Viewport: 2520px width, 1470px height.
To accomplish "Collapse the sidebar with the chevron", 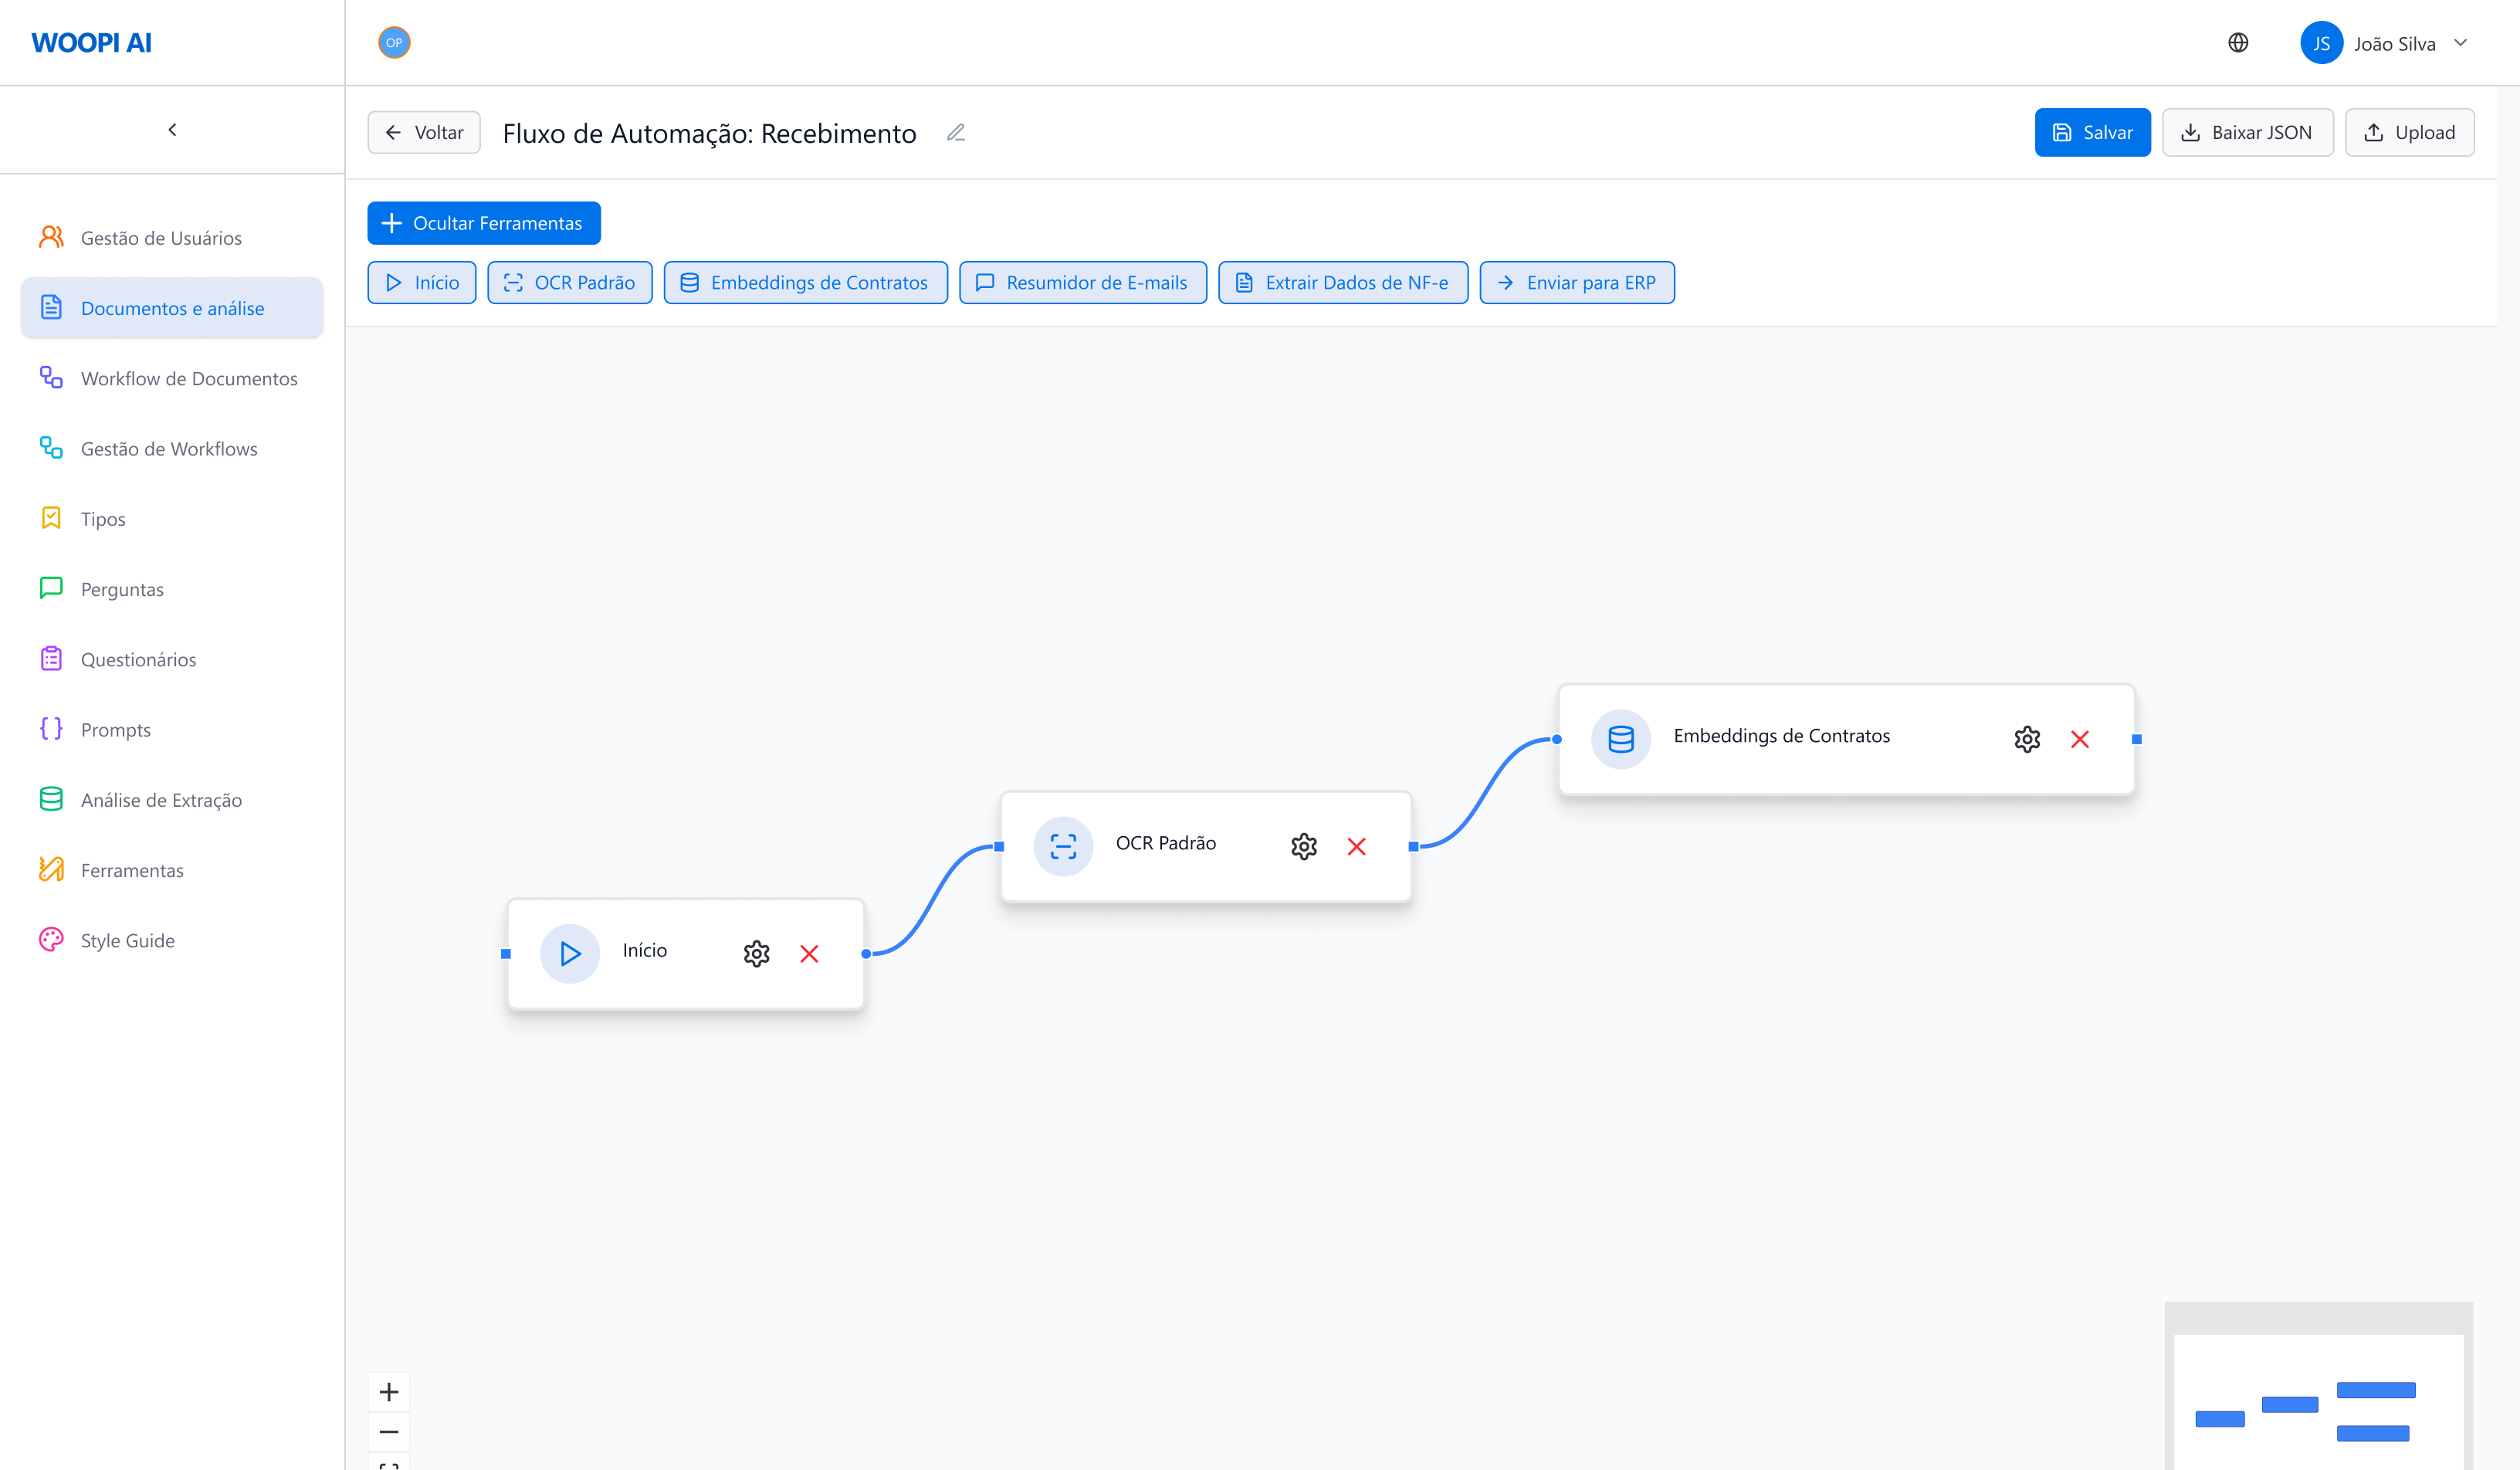I will [171, 129].
